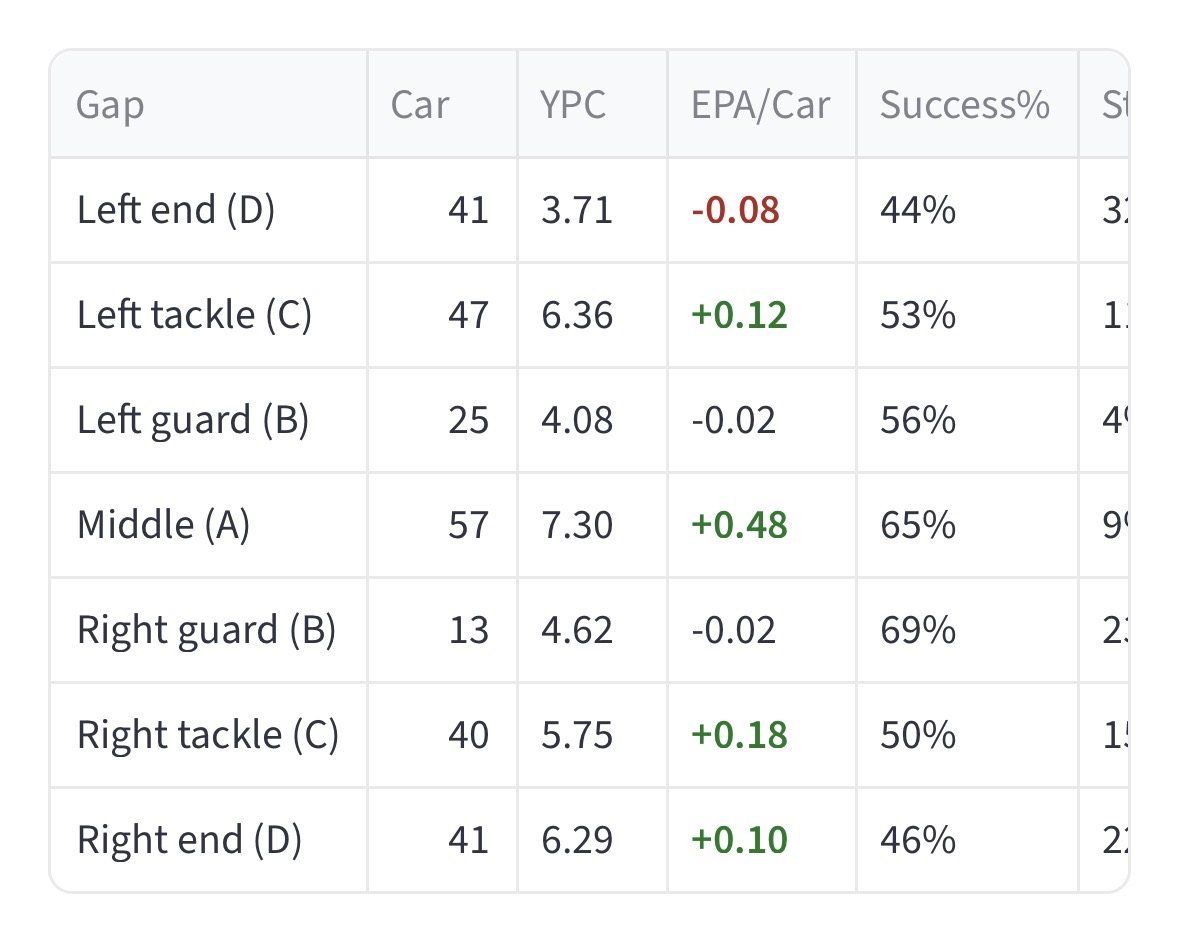The image size is (1179, 928).
Task: Click the green +0.48 EPA value
Action: click(739, 525)
